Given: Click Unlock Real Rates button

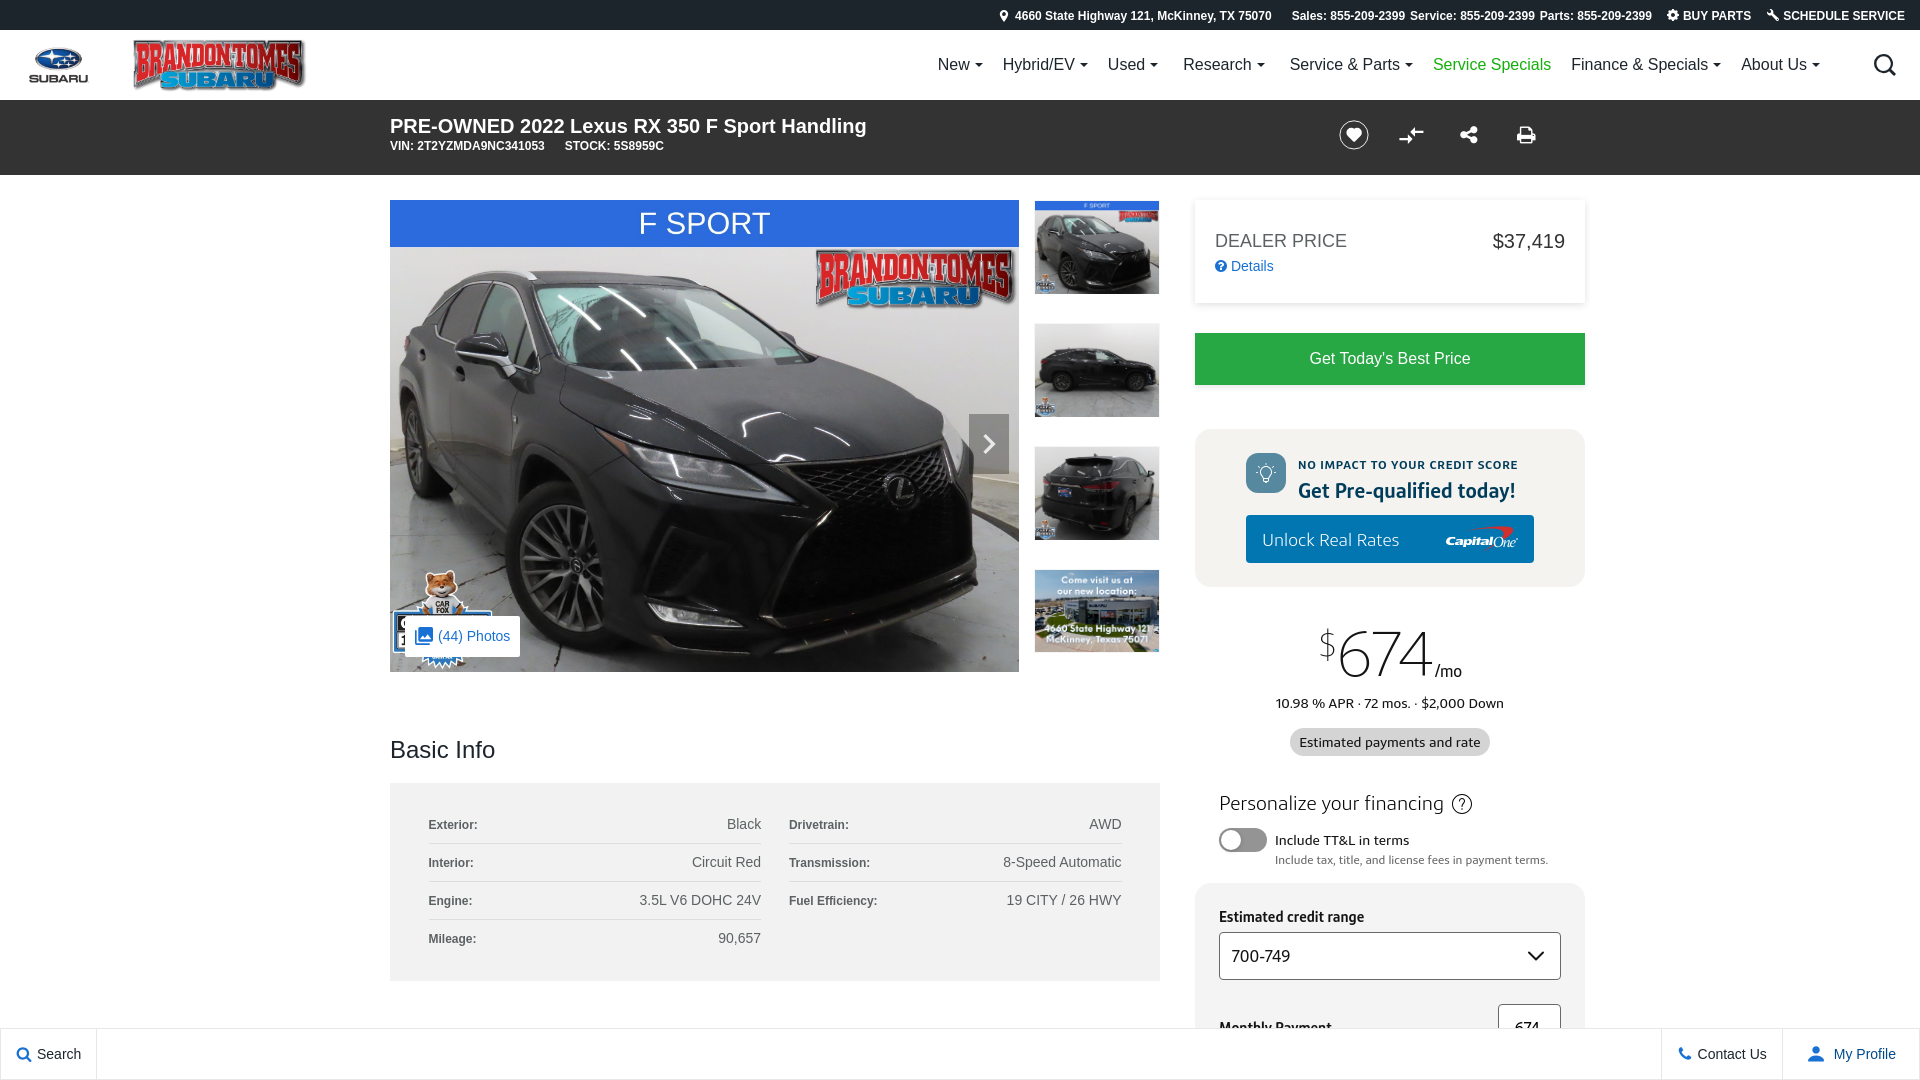Looking at the screenshot, I should 1390,539.
